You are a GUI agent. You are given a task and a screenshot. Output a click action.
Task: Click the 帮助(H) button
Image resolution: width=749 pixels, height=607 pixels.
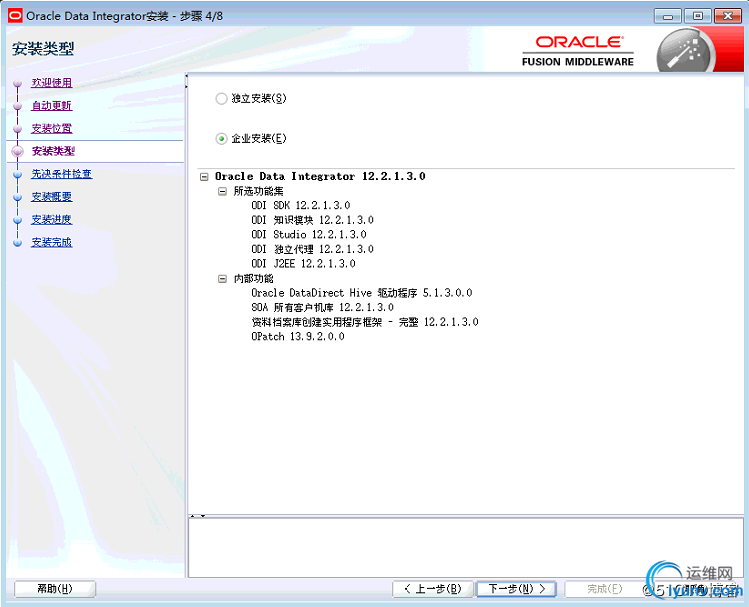point(55,589)
